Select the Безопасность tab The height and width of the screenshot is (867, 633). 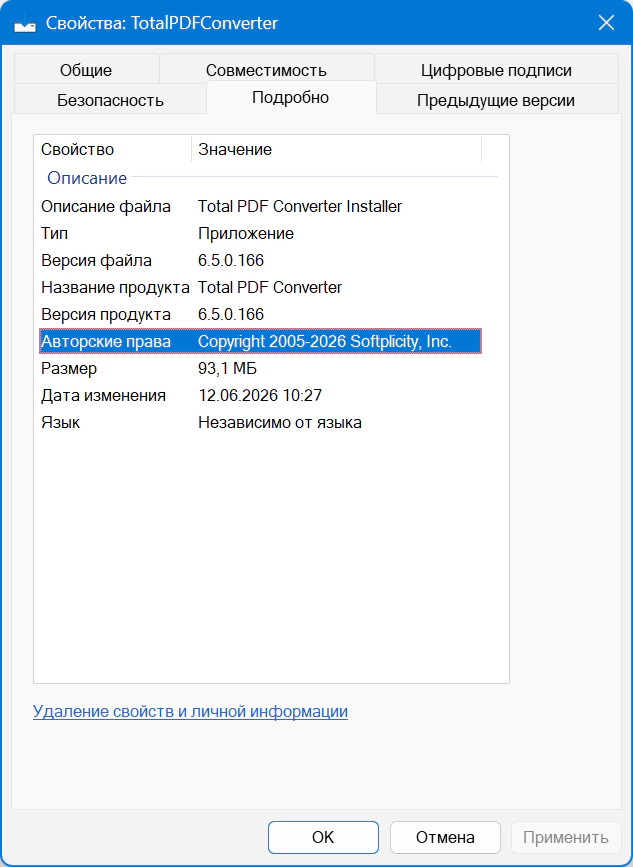(110, 100)
